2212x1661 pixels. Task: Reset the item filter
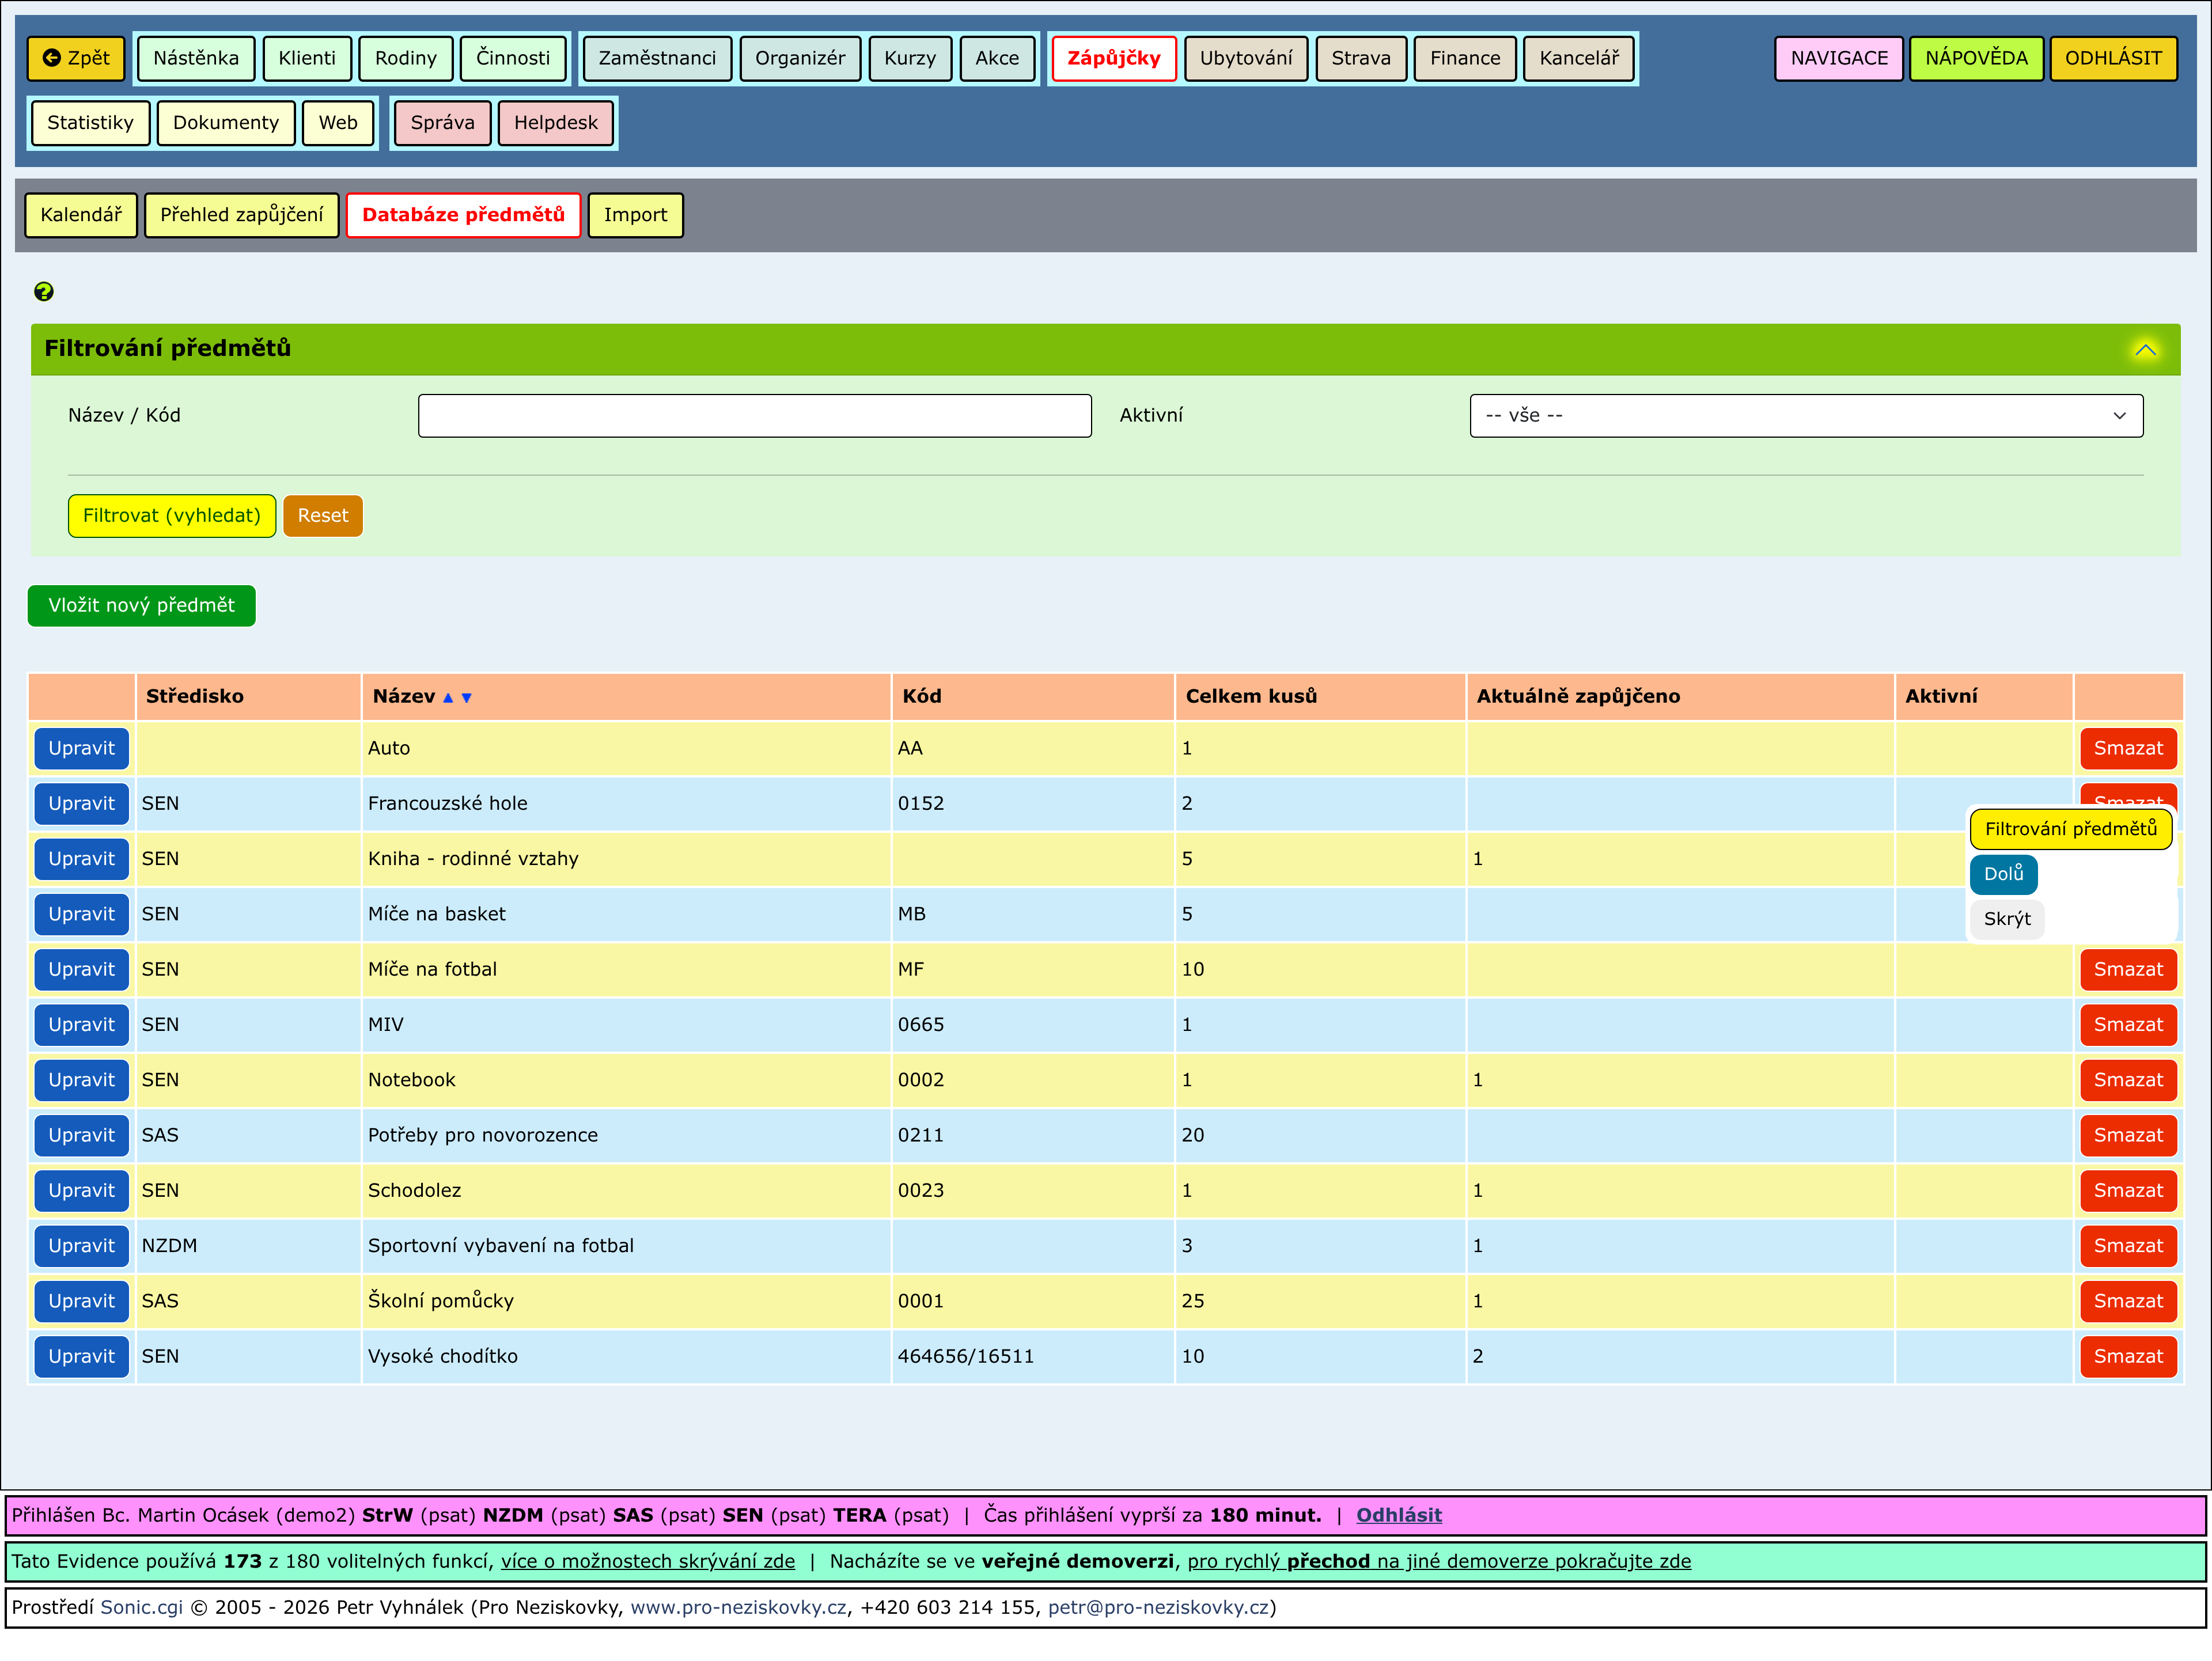click(322, 516)
